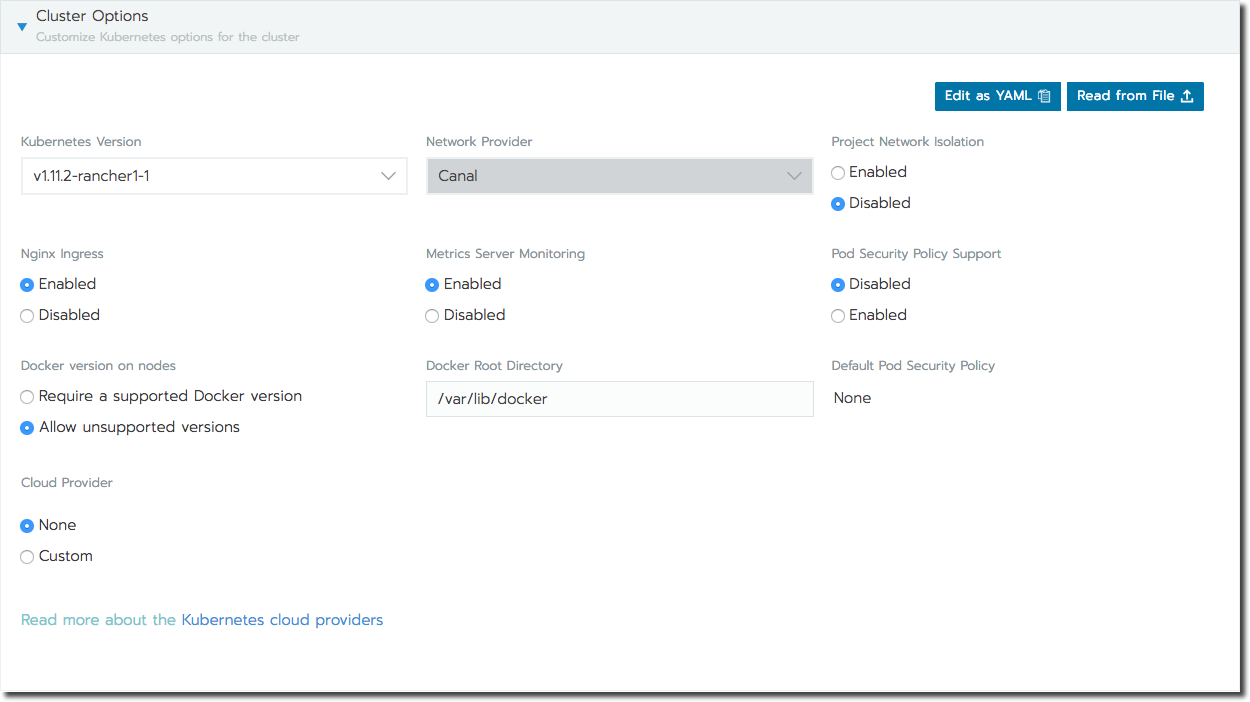Viewport: 1250px width, 702px height.
Task: Enable Project Network Isolation
Action: [837, 173]
